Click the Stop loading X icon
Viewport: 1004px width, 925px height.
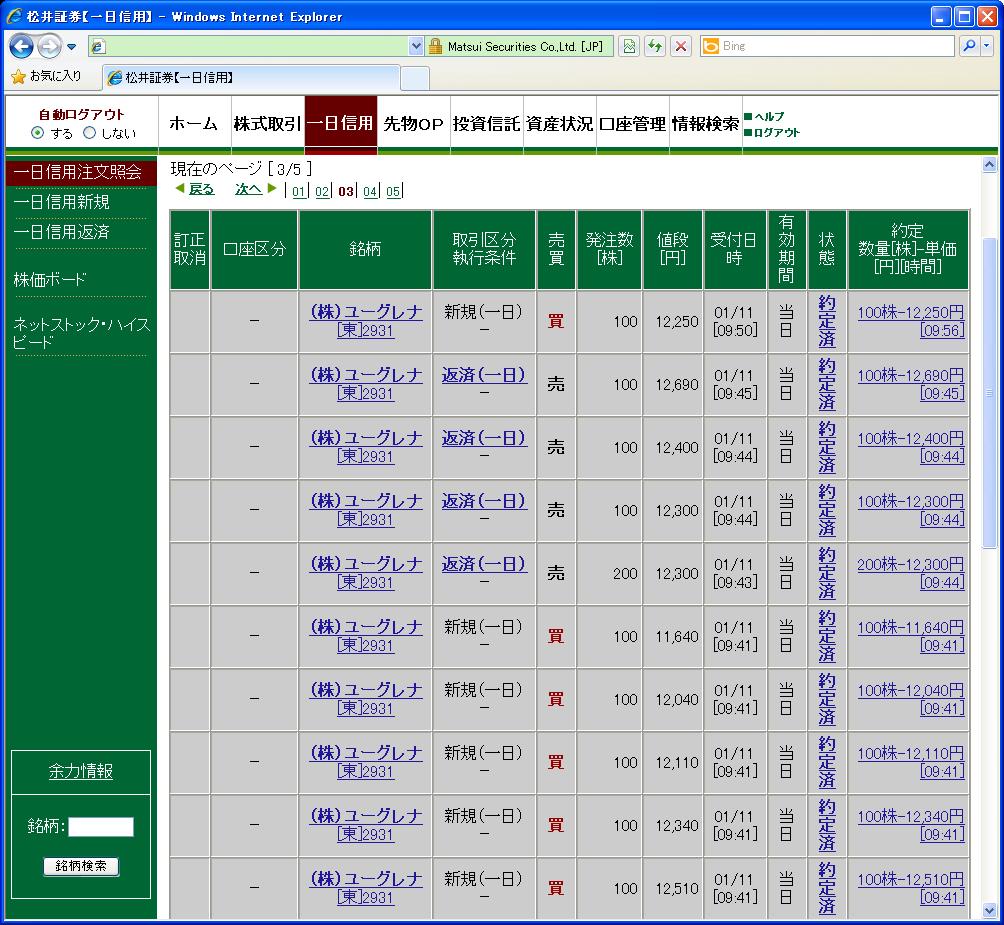[x=681, y=46]
